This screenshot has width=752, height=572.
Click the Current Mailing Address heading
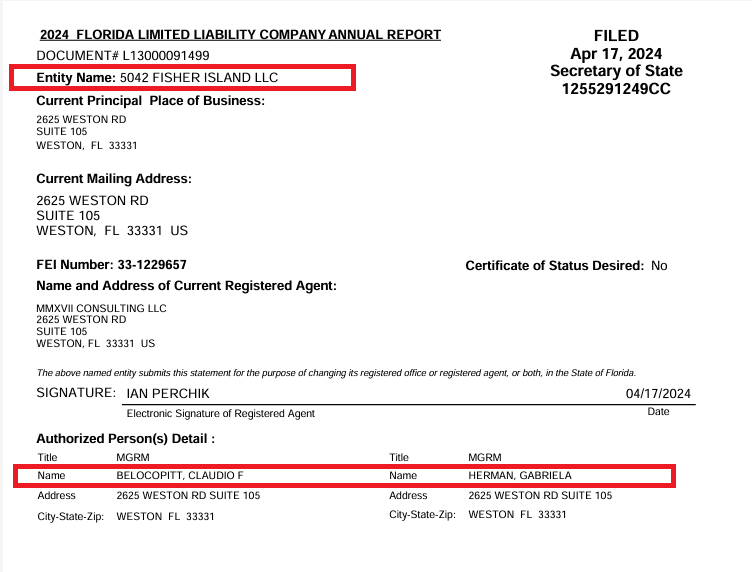(x=113, y=179)
